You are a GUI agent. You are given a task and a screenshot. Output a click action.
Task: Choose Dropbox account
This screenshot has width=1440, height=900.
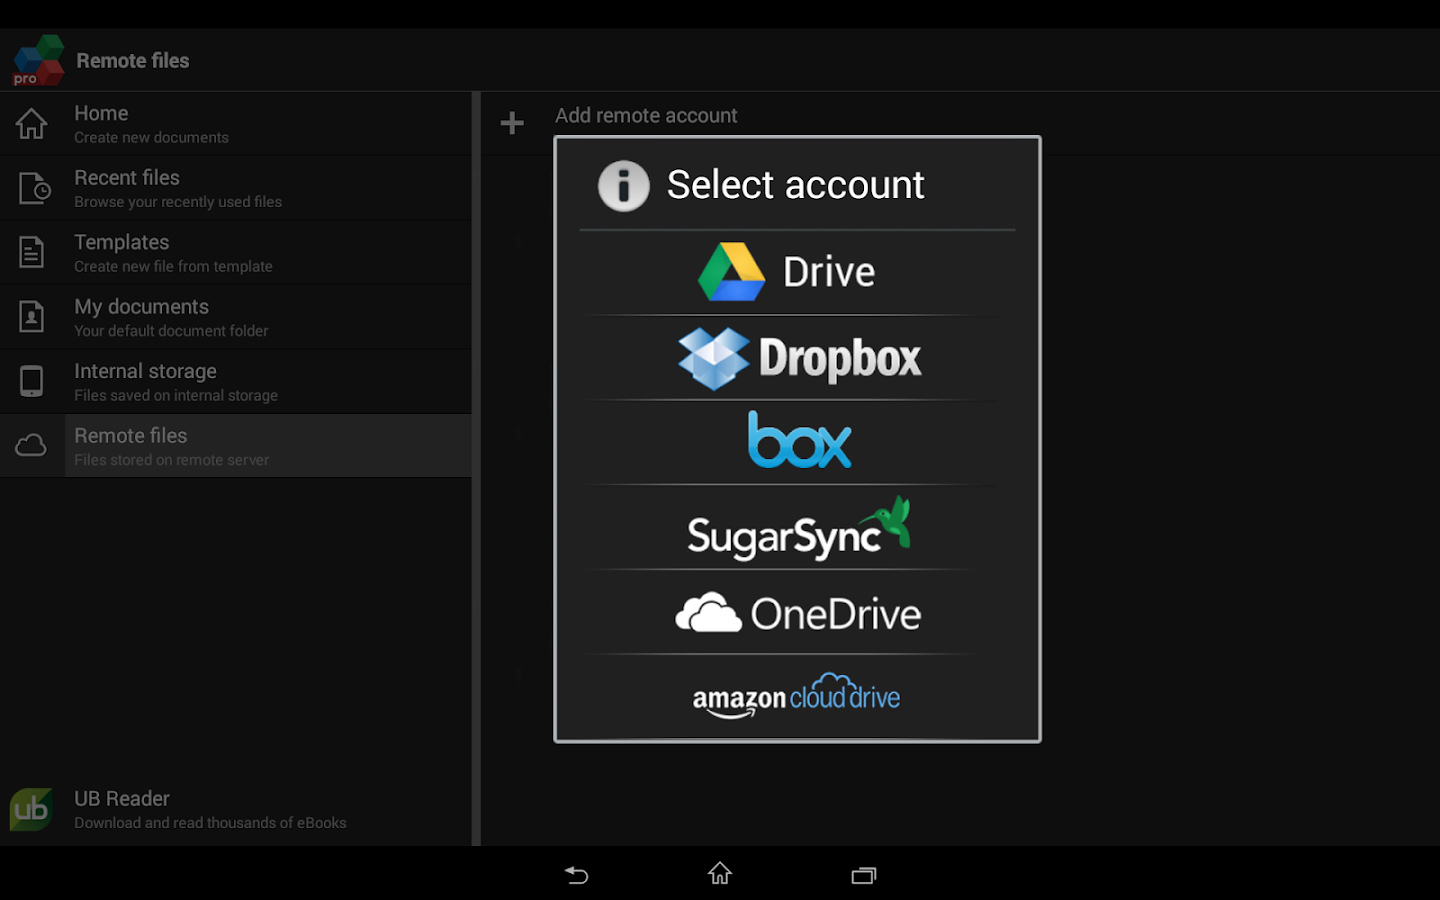(797, 358)
